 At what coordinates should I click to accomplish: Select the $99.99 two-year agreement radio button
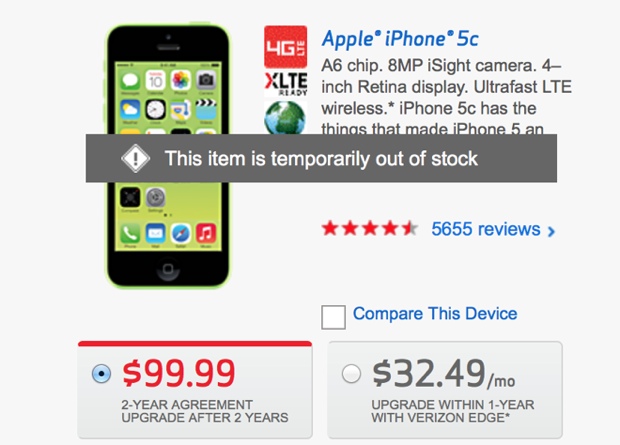101,373
